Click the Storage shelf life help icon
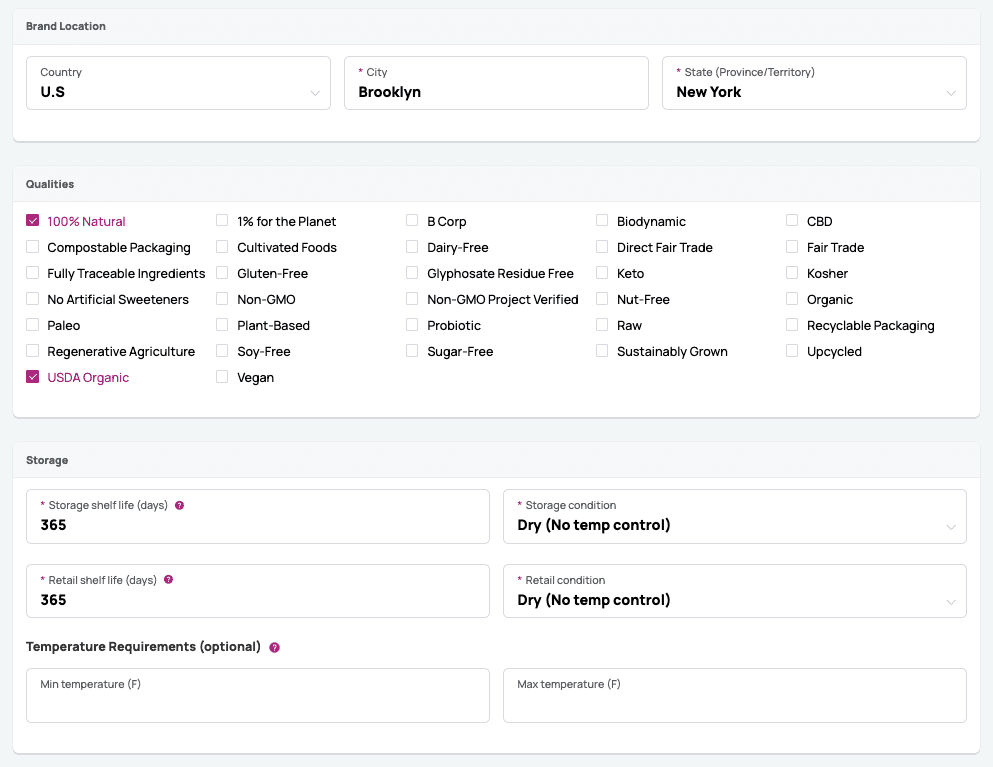Image resolution: width=993 pixels, height=767 pixels. point(179,505)
